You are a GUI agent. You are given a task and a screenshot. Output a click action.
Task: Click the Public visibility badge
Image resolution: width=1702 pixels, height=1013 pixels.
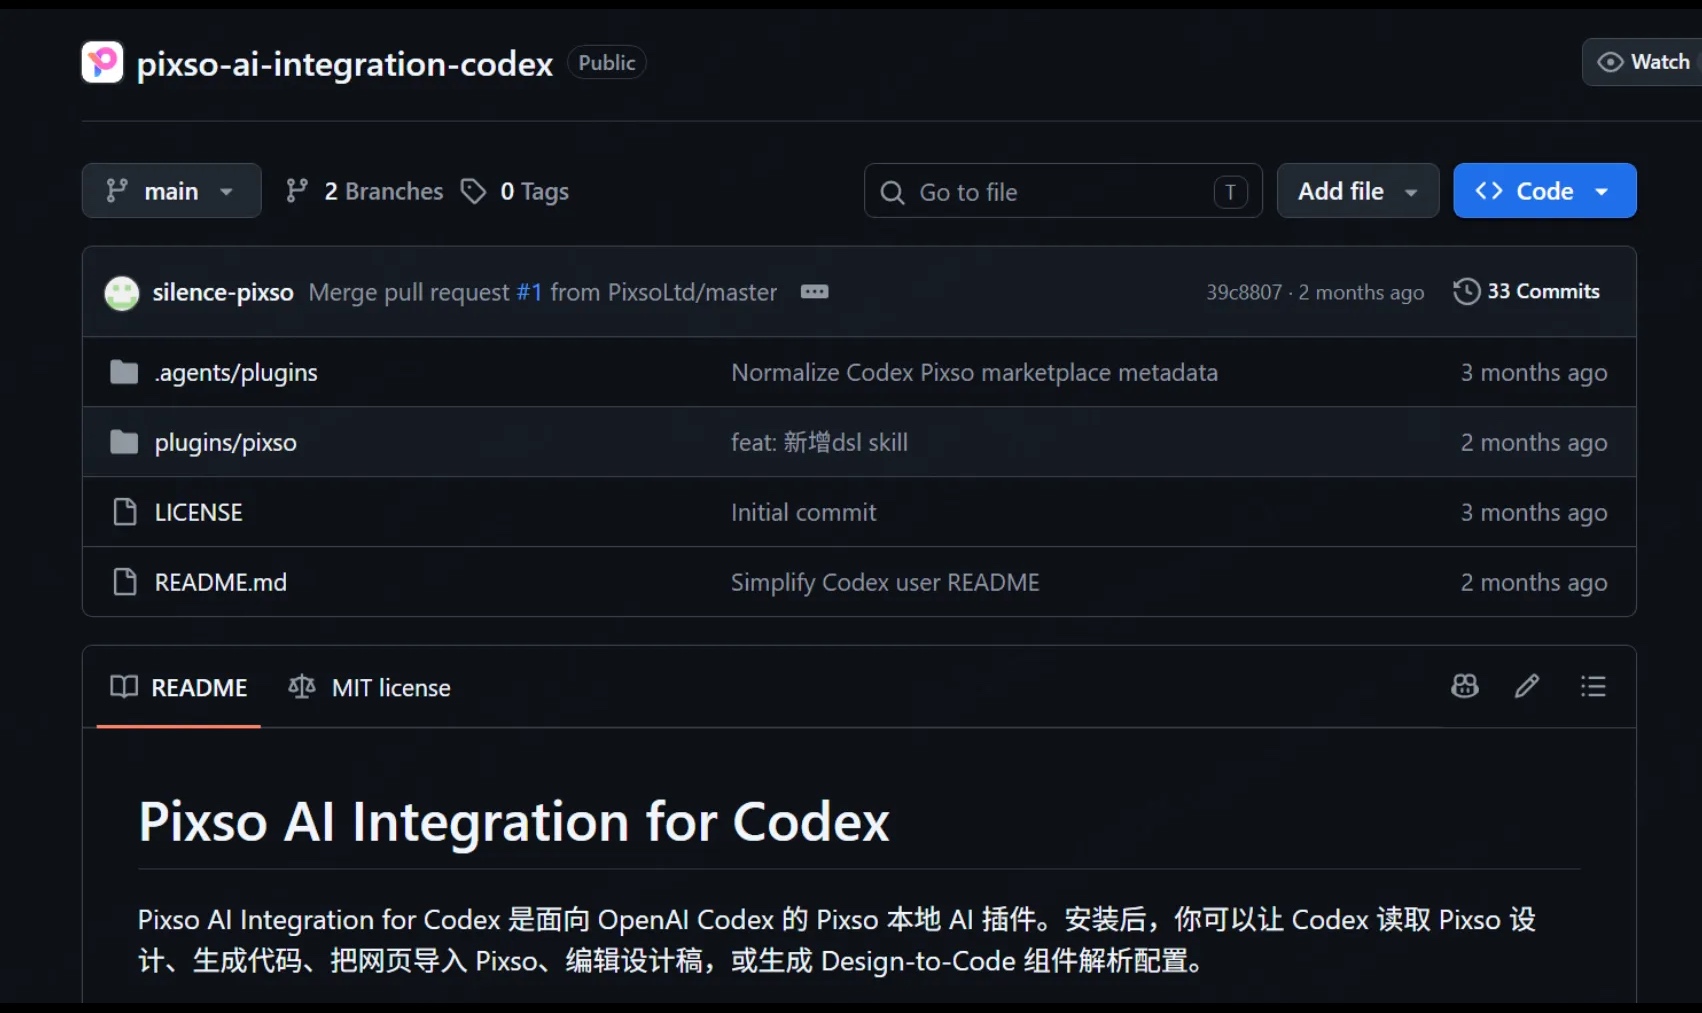(x=607, y=62)
